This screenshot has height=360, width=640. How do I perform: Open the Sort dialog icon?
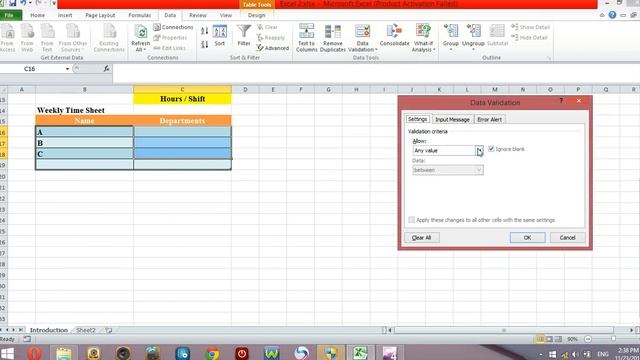coord(220,31)
